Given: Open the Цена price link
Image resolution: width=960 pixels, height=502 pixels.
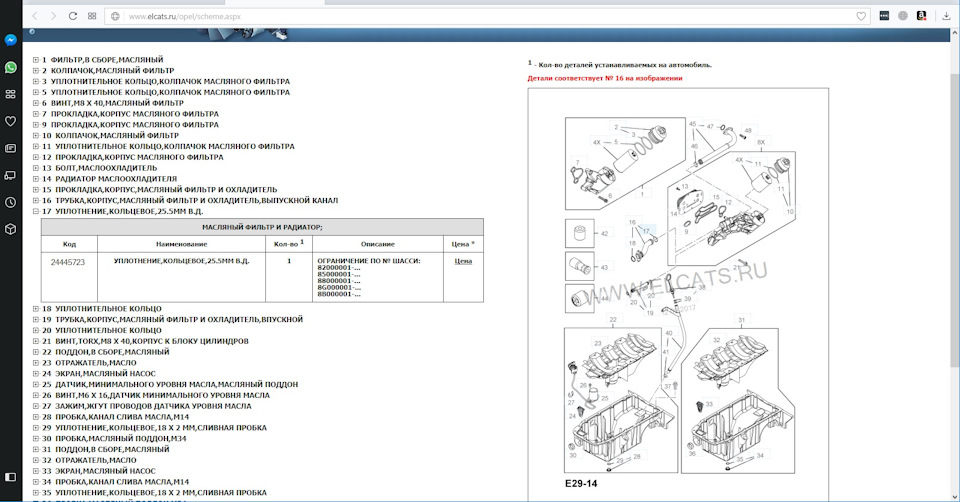Looking at the screenshot, I should tap(463, 261).
